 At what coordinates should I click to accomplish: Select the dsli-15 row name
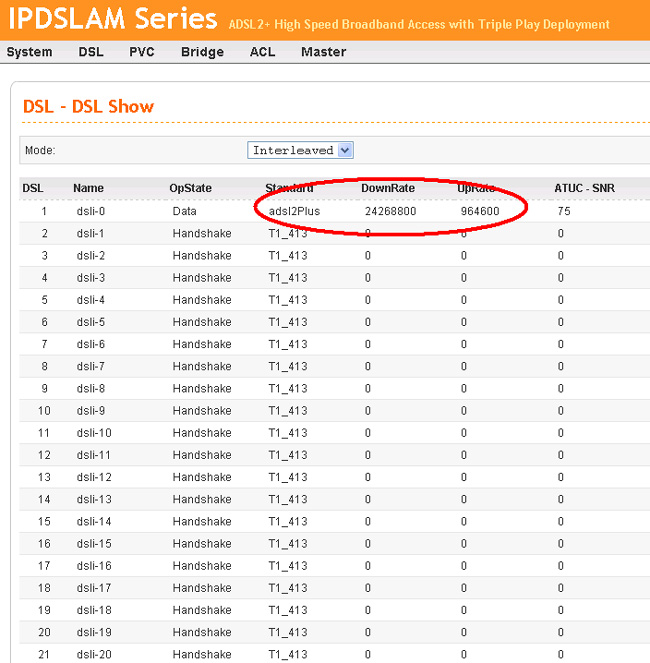click(94, 543)
